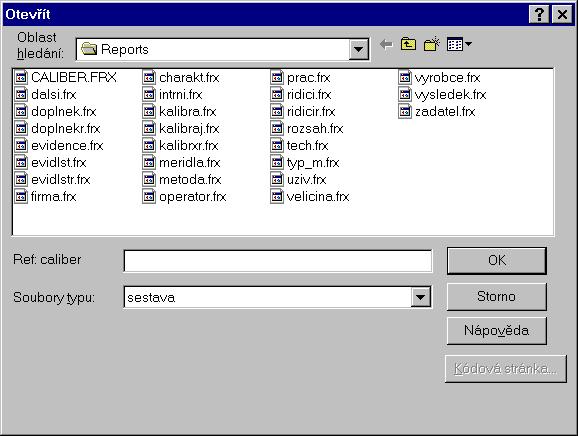
Task: Select the file name kalibra.frx
Action: click(188, 111)
